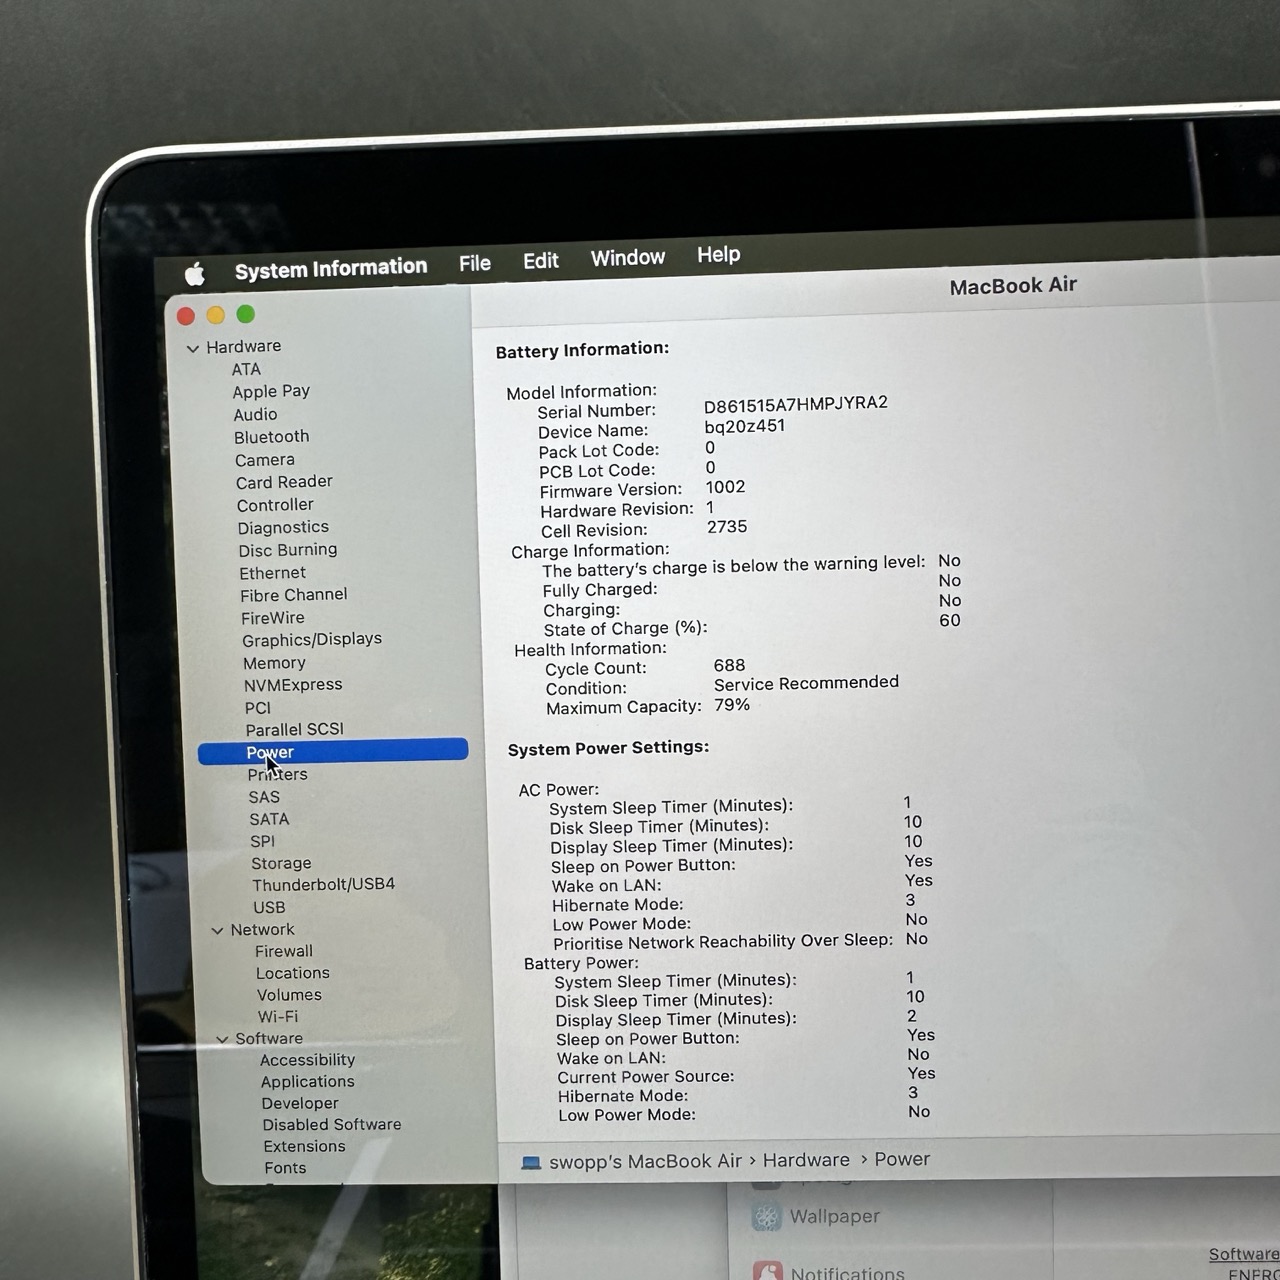1280x1280 pixels.
Task: Select Accessibility under Software
Action: pyautogui.click(x=307, y=1060)
